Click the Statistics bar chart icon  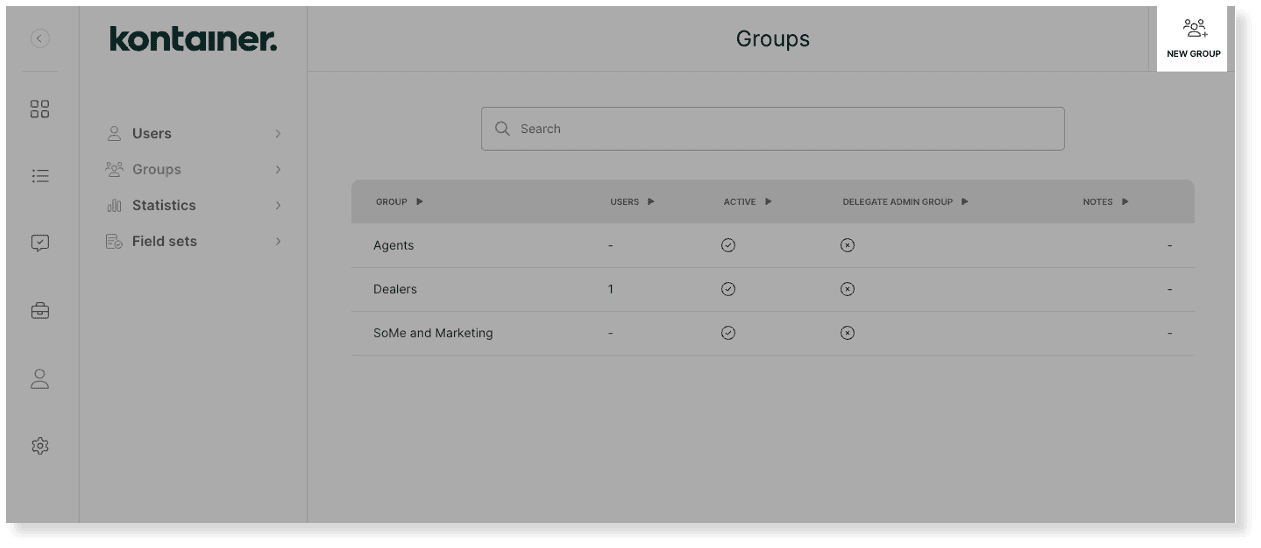[114, 205]
